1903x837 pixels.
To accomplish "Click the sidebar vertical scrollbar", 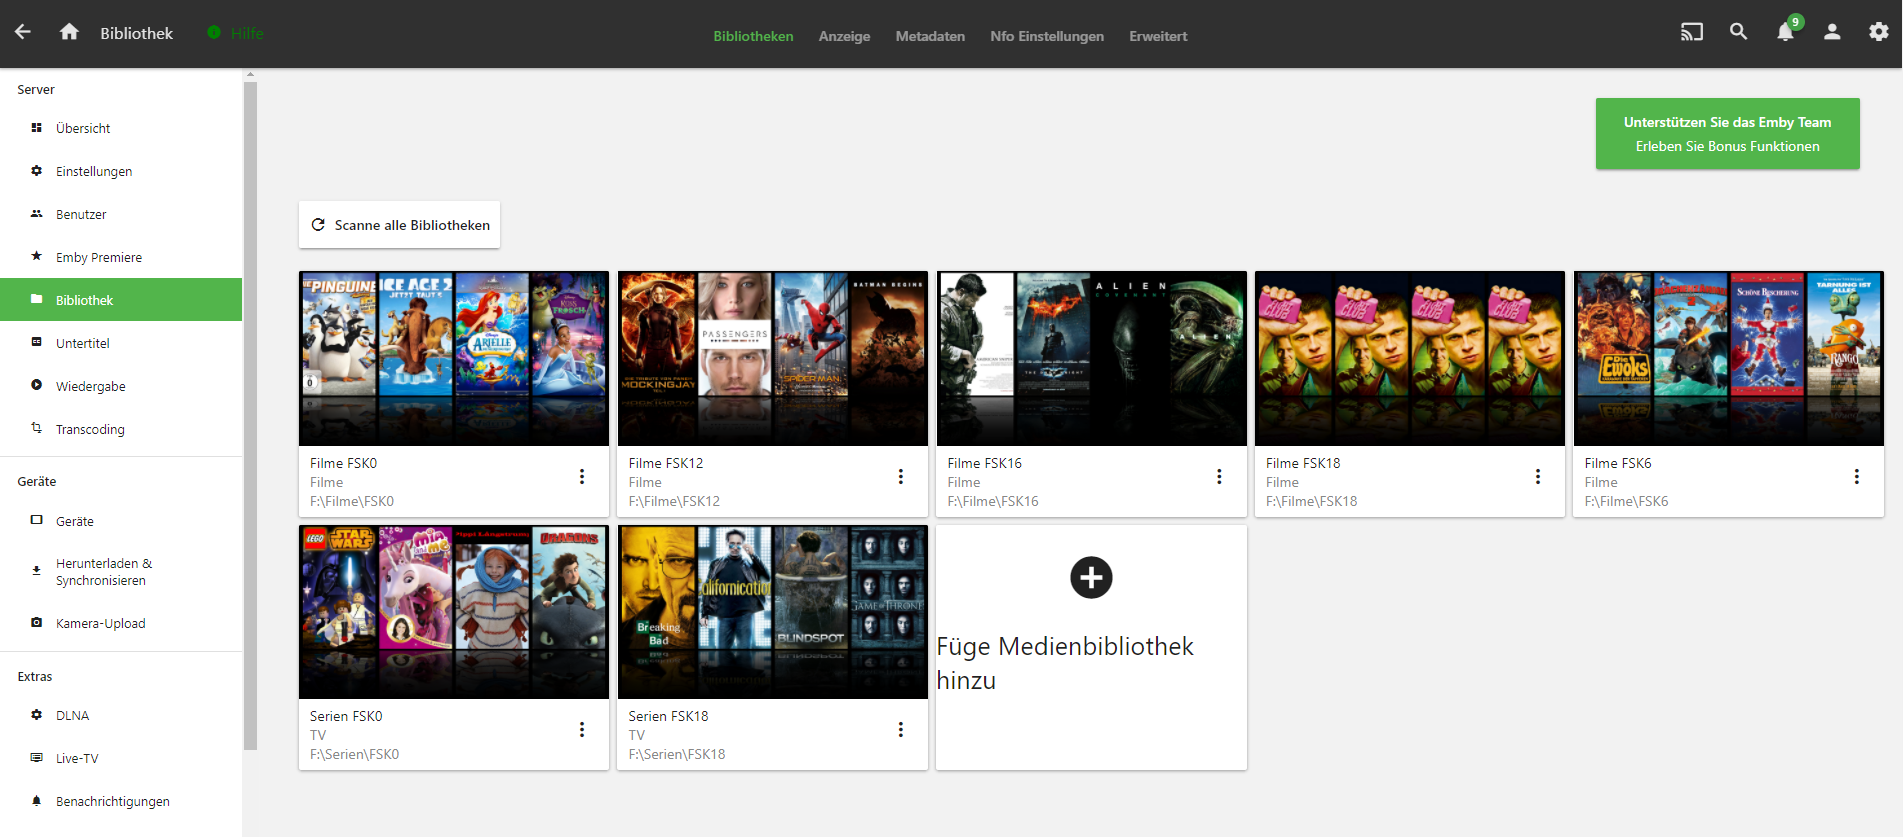I will 250,415.
